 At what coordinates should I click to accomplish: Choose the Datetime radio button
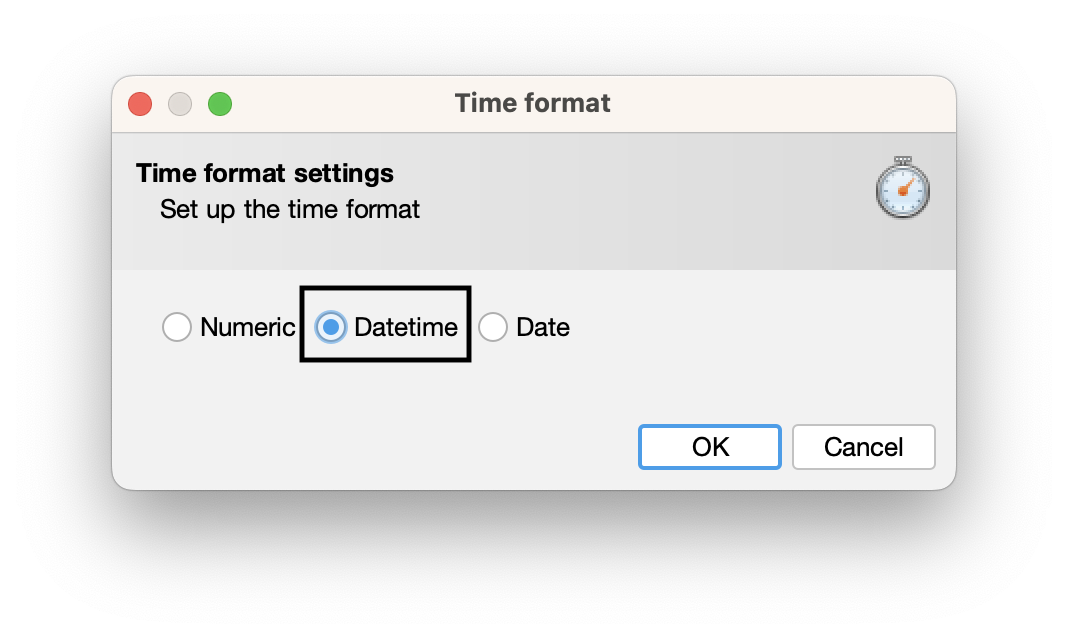point(331,327)
